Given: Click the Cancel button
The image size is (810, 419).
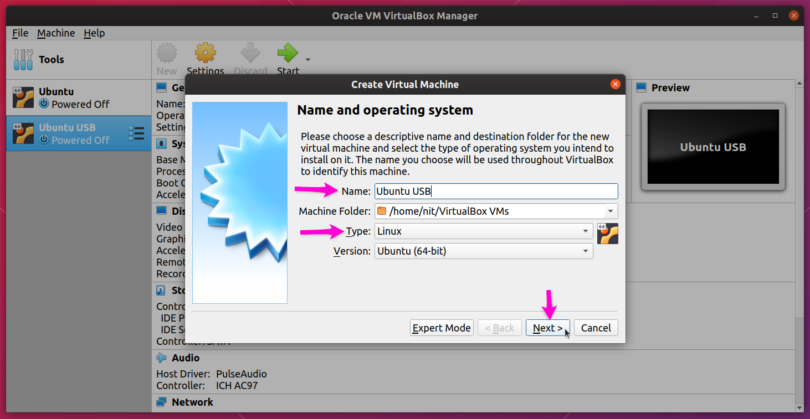Looking at the screenshot, I should [x=596, y=328].
